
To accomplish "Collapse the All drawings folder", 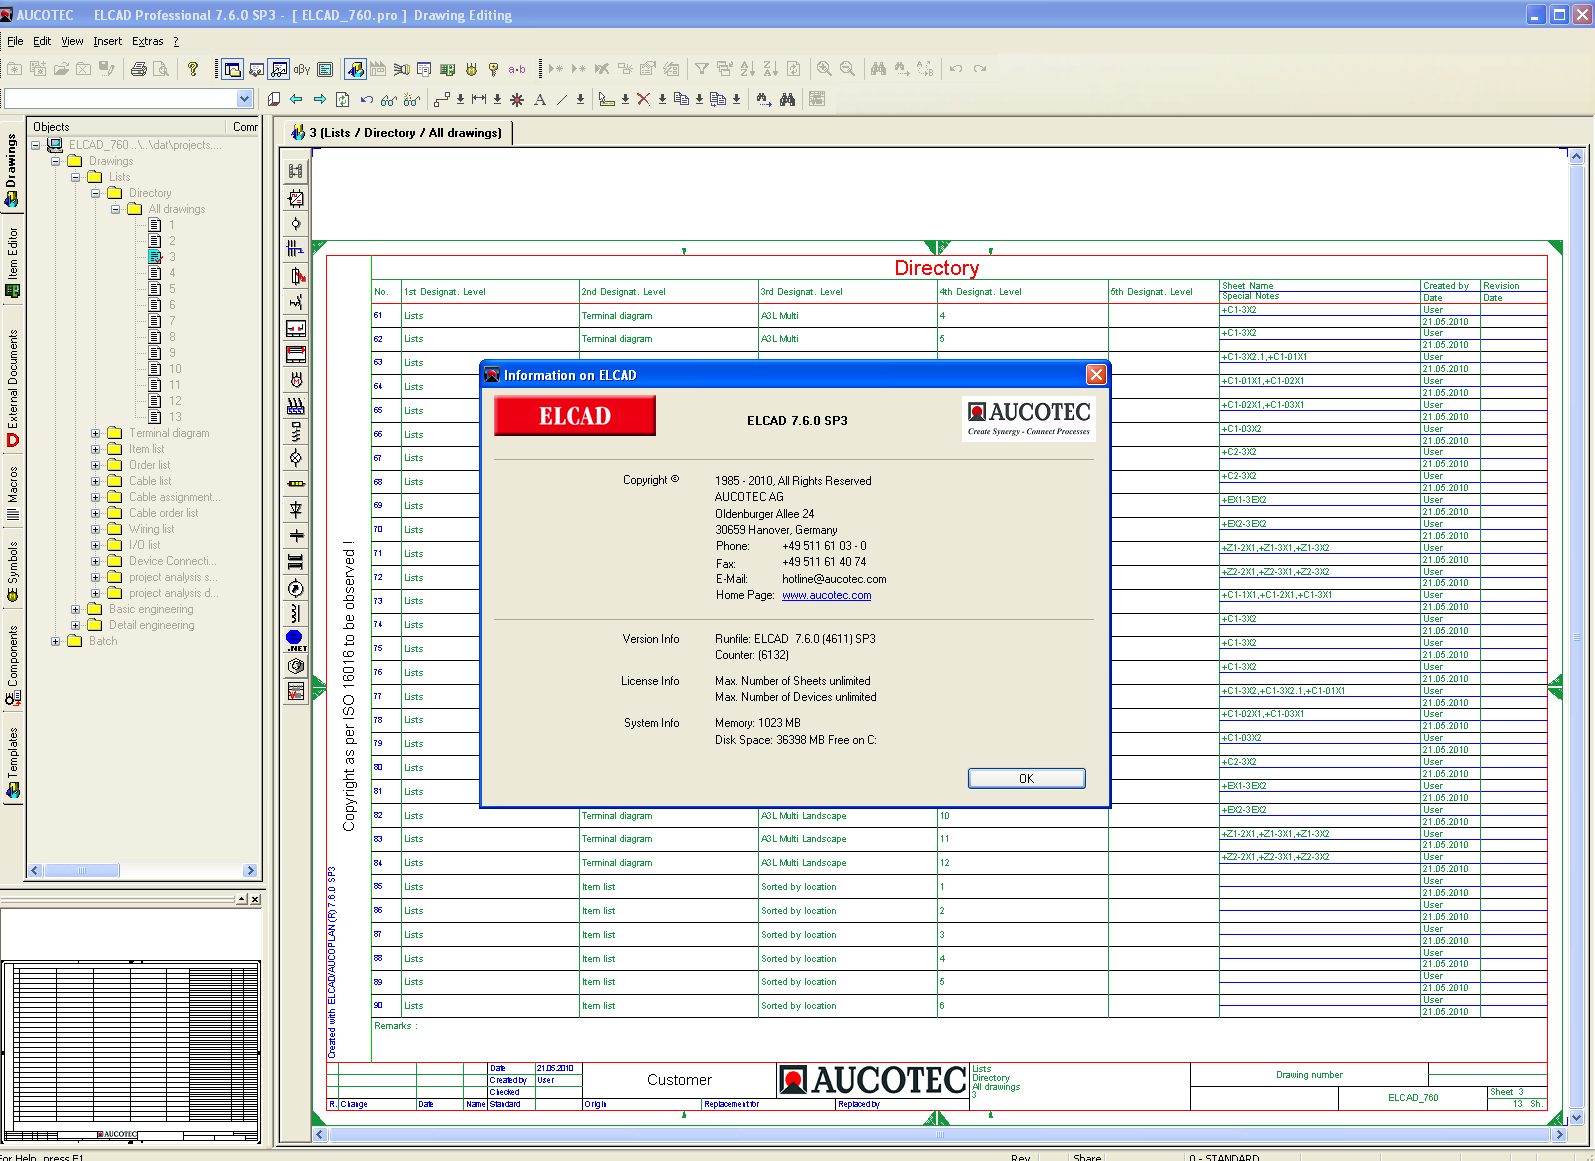I will click(116, 210).
